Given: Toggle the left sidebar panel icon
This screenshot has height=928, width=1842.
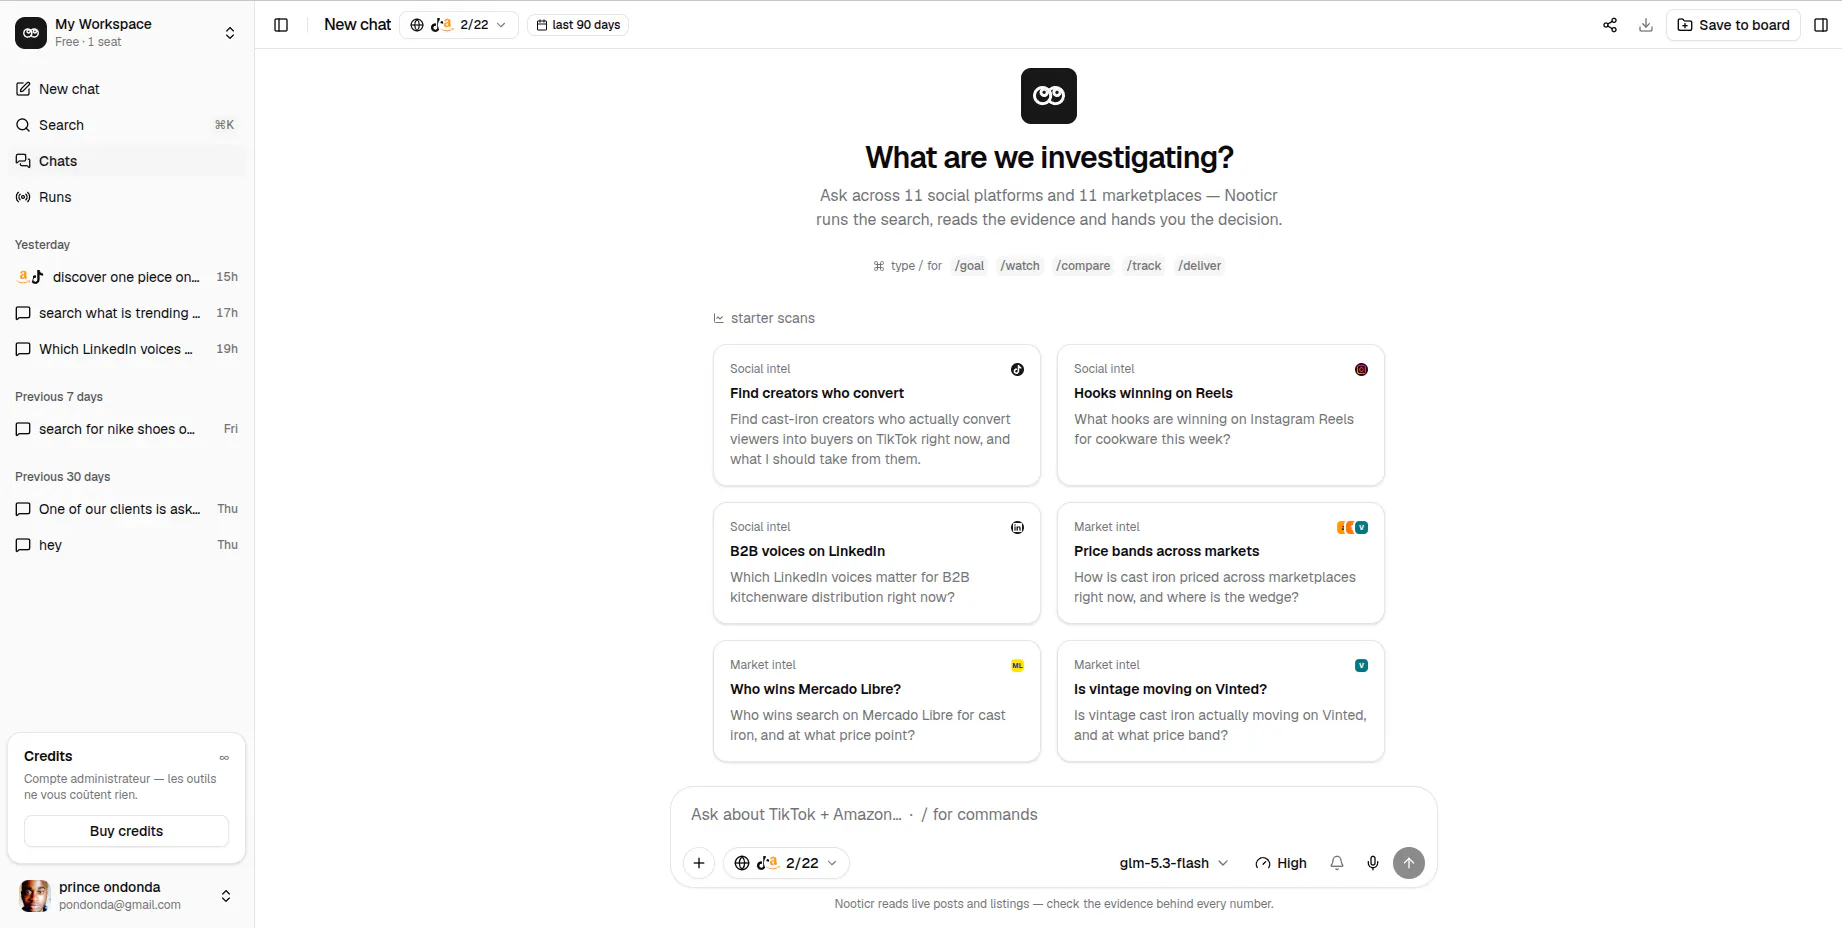Looking at the screenshot, I should coord(281,25).
